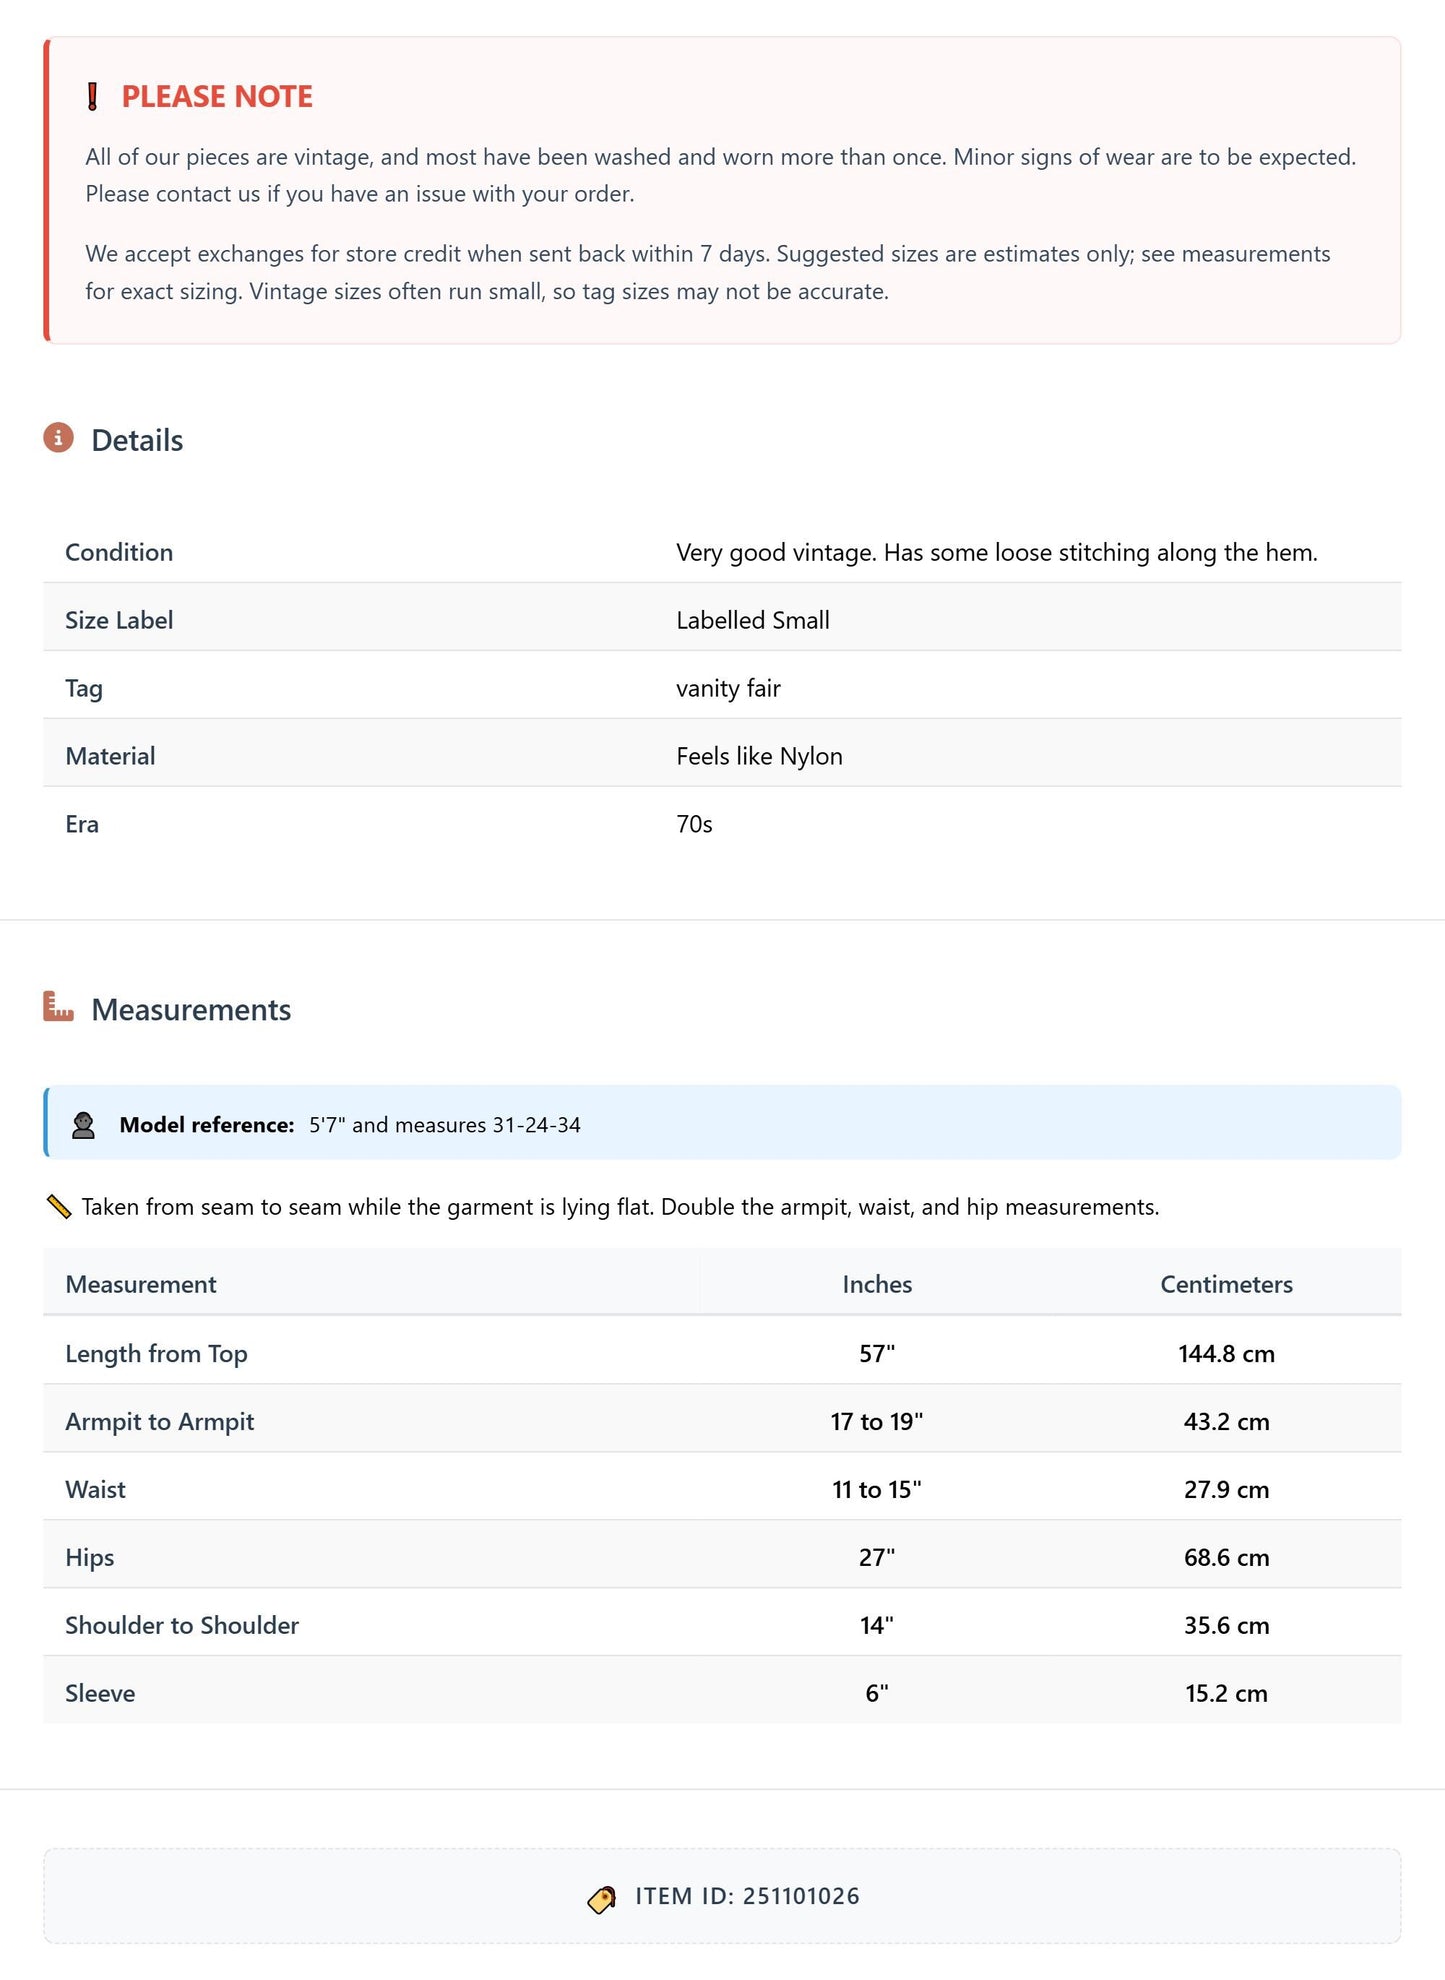1445x1980 pixels.
Task: Click the Inches column header
Action: 877,1285
